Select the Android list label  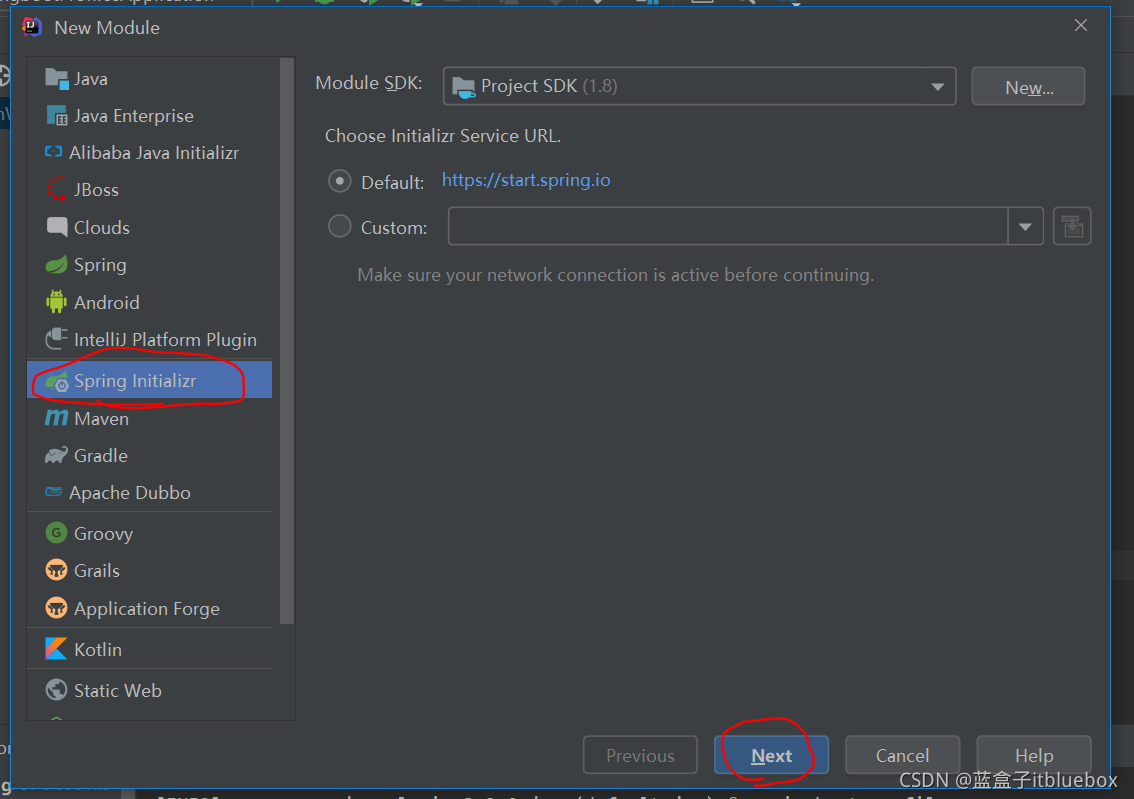pos(106,302)
